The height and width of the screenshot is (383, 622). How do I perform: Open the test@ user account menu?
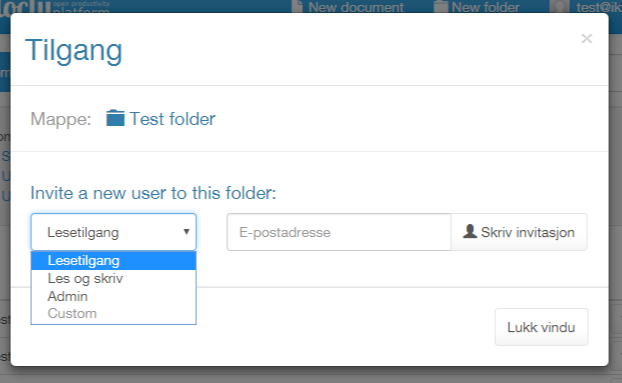click(x=599, y=7)
